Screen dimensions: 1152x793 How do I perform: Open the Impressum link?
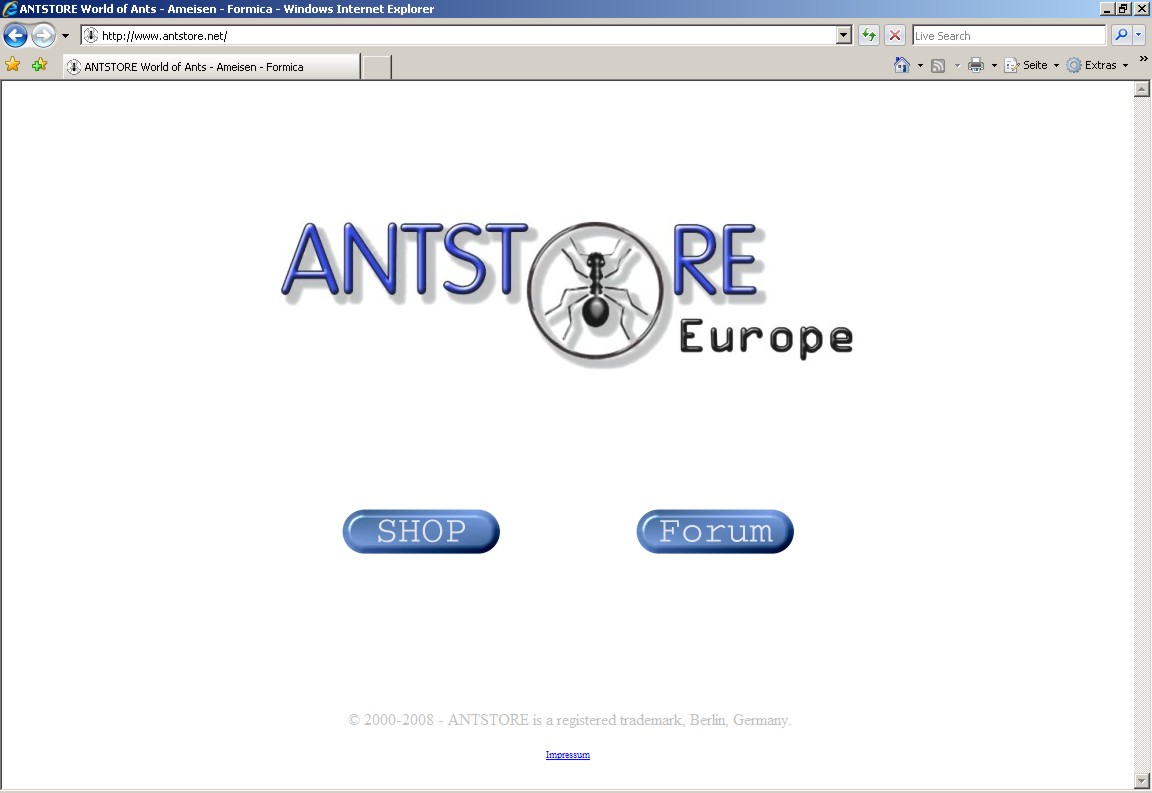tap(567, 755)
